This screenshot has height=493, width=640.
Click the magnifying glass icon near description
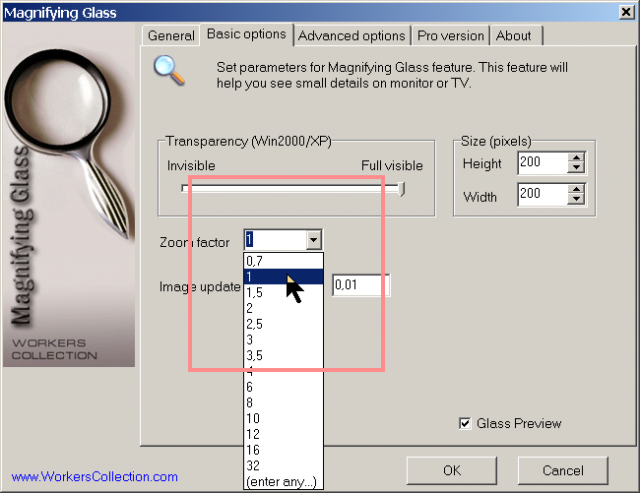169,71
